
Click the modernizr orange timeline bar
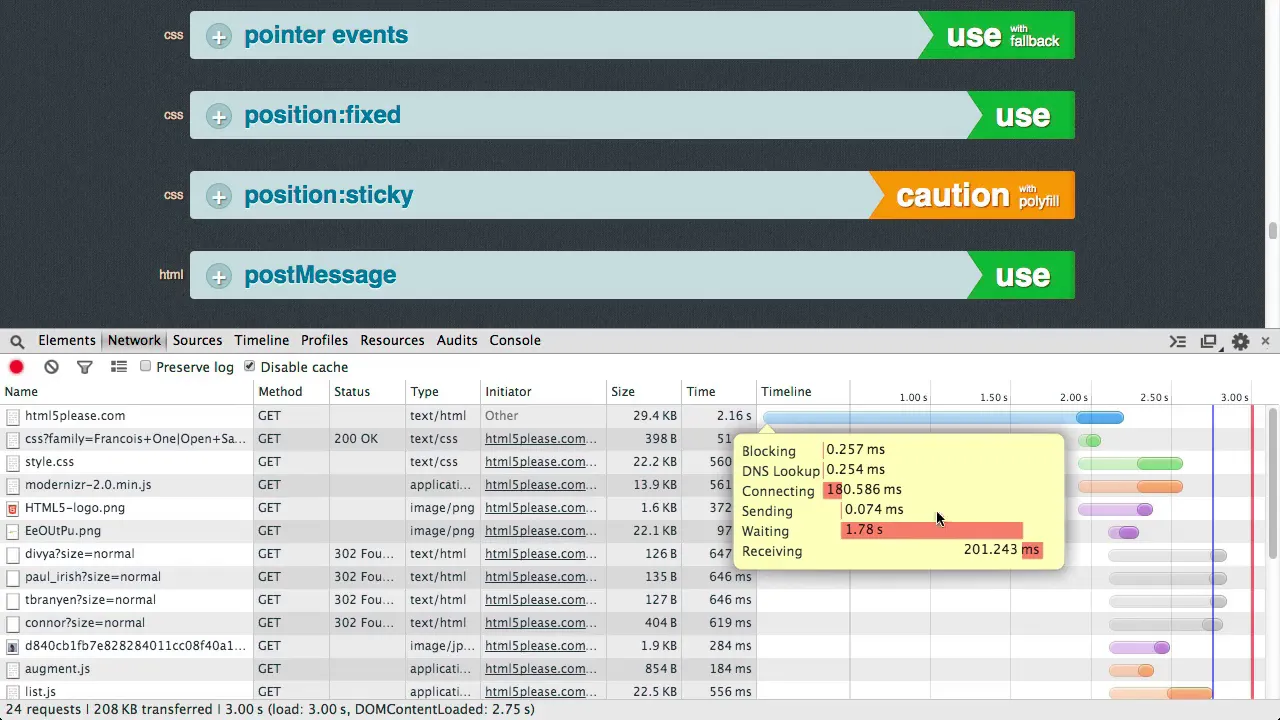pos(1130,487)
